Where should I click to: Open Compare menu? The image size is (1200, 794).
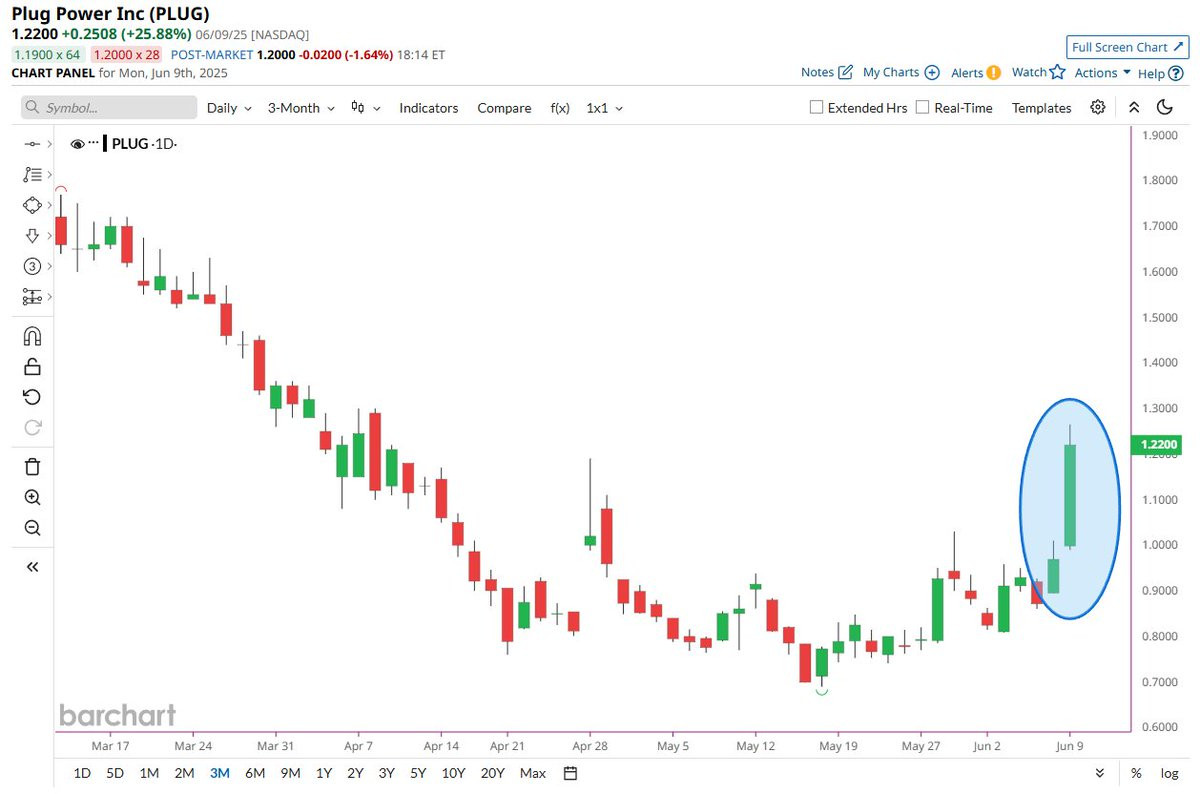point(504,108)
